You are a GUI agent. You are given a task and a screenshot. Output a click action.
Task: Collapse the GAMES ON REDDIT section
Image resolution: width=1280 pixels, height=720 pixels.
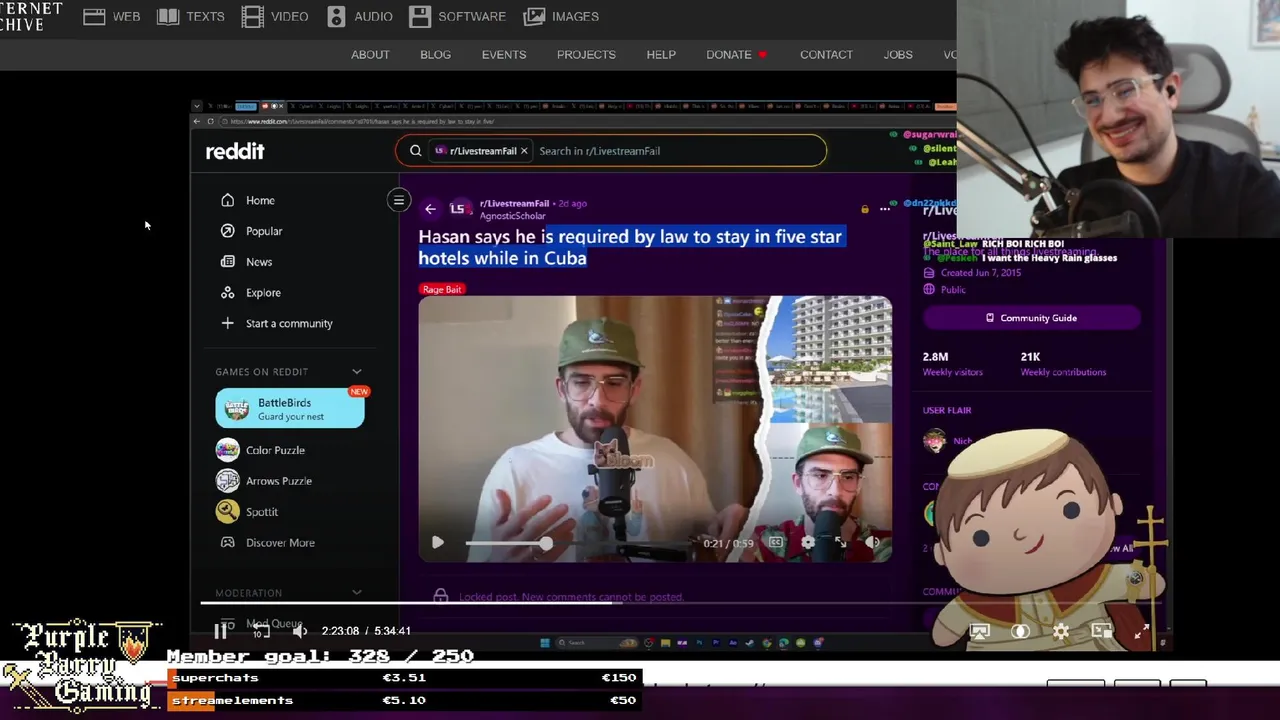[x=357, y=372]
